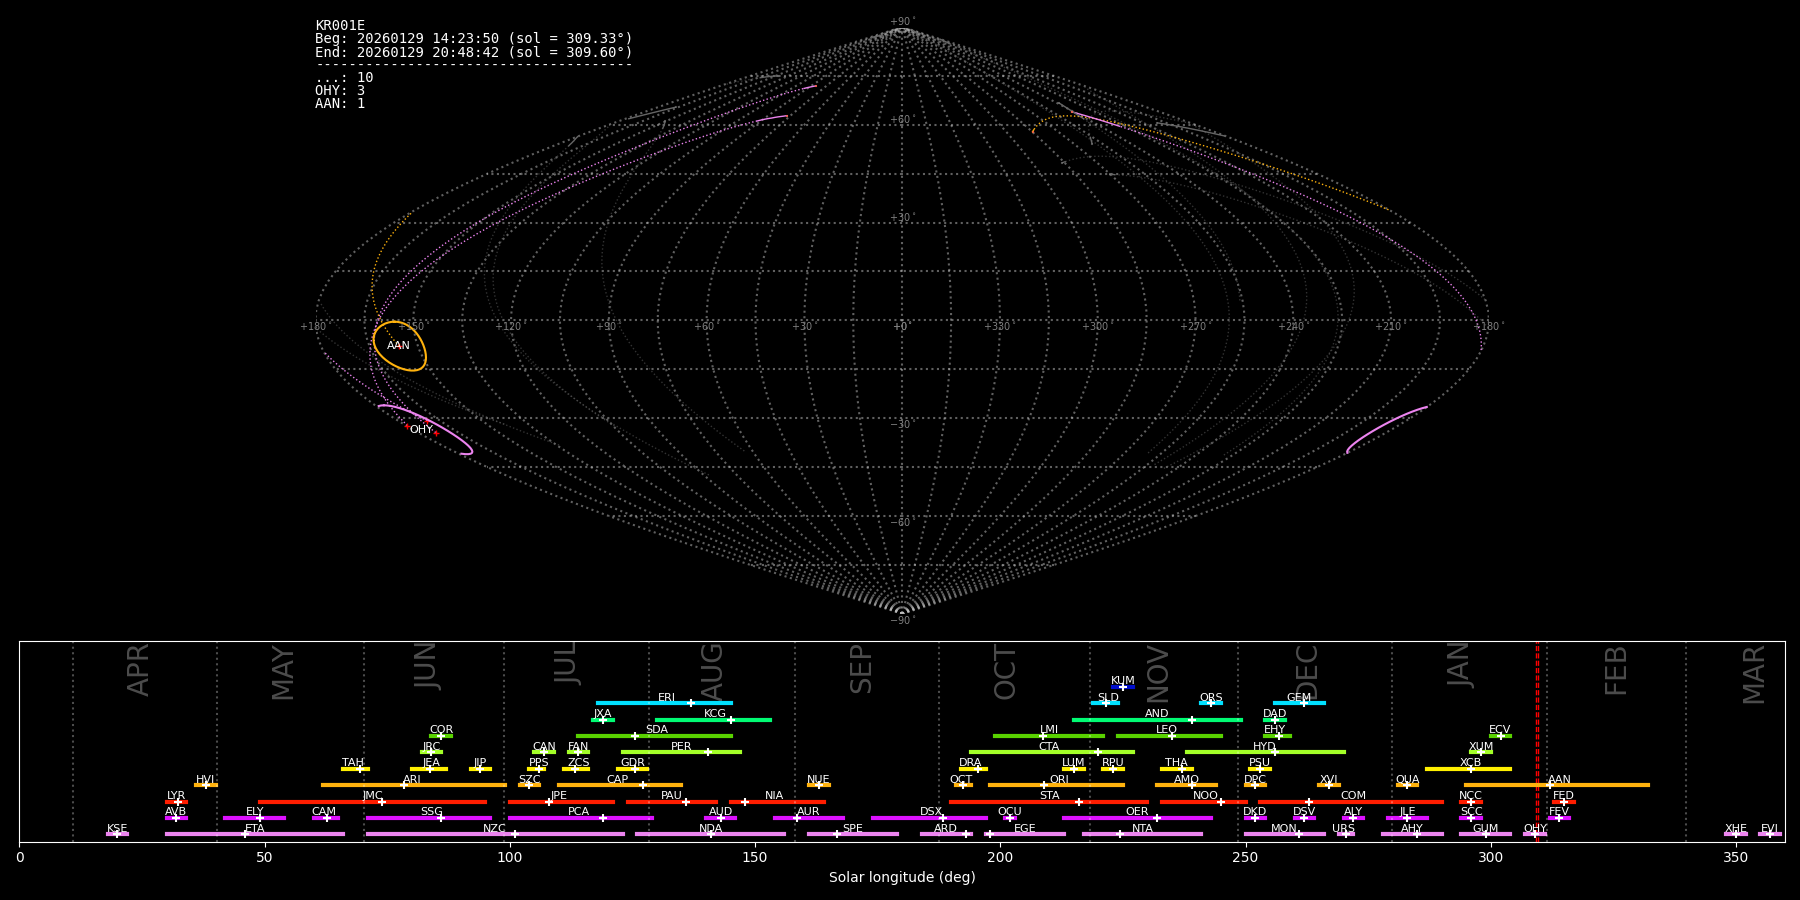Click the XHE shower label near March
Screen dimensions: 1800x900
coord(1735,829)
